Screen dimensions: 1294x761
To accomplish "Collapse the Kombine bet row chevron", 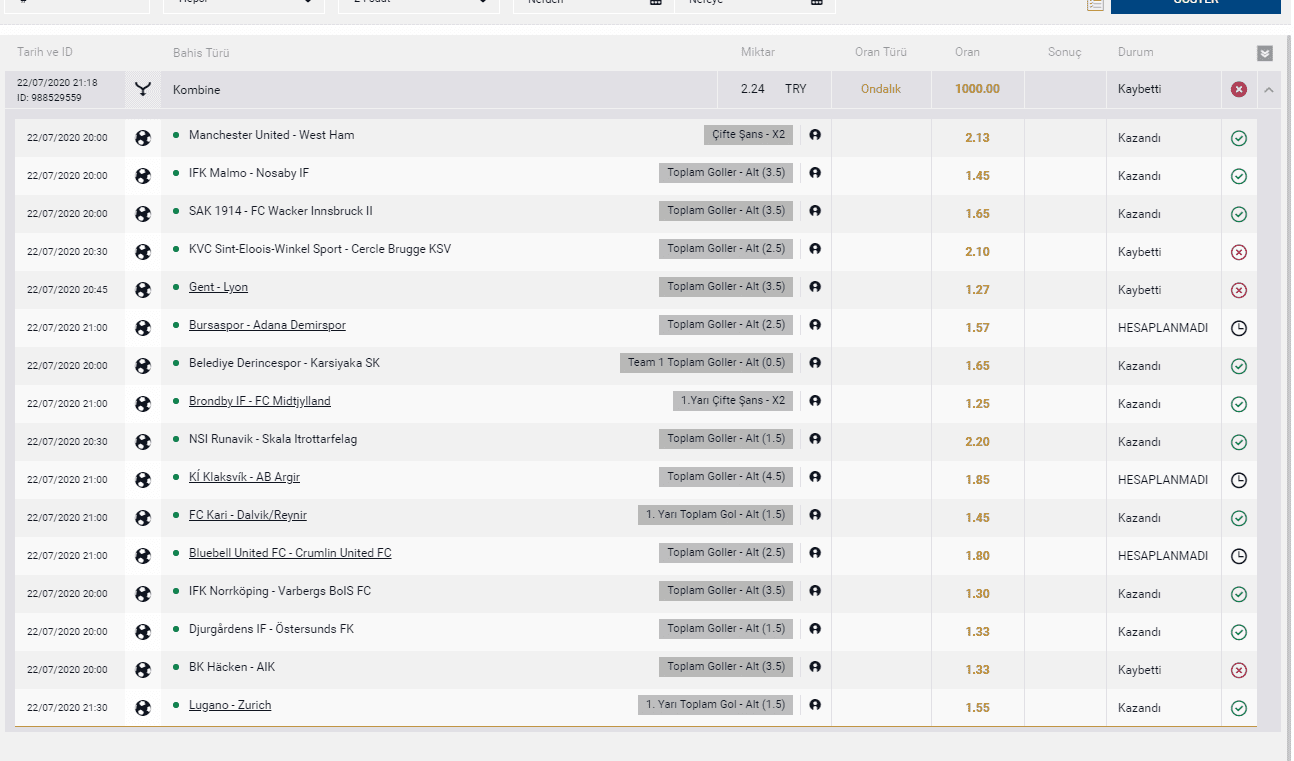I will click(x=1269, y=90).
